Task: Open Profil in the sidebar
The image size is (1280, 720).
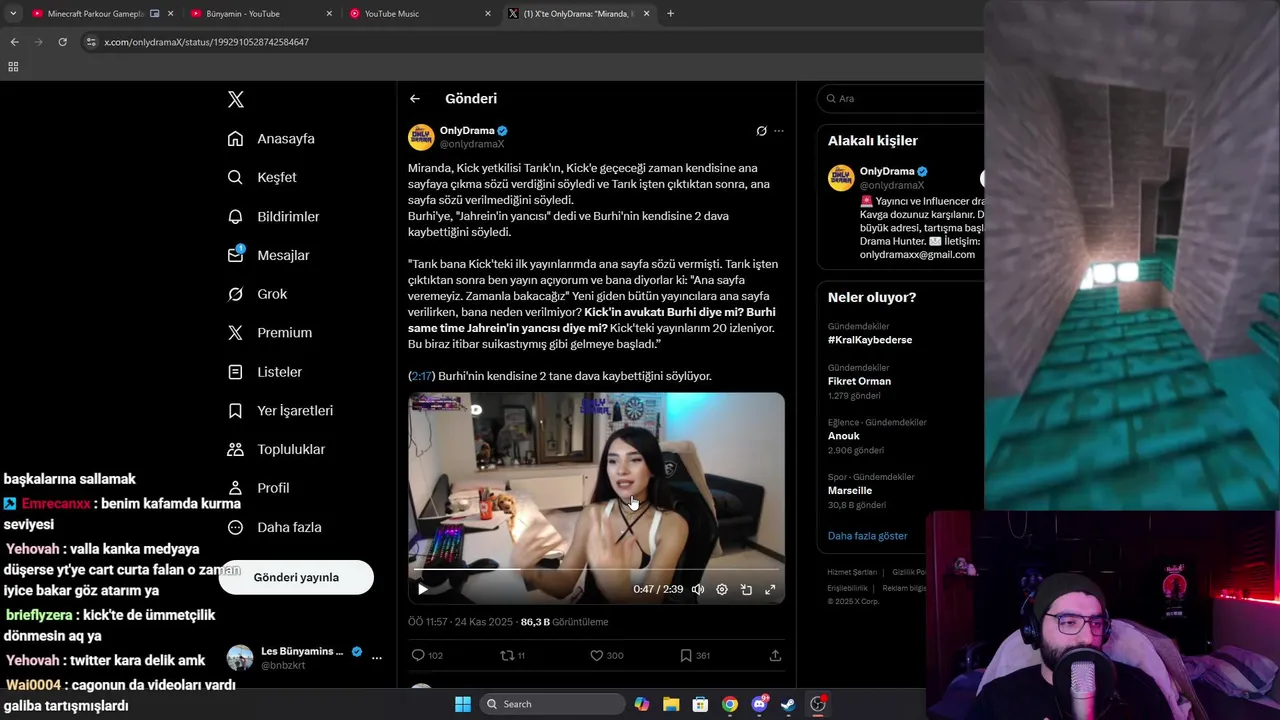Action: coord(258,488)
